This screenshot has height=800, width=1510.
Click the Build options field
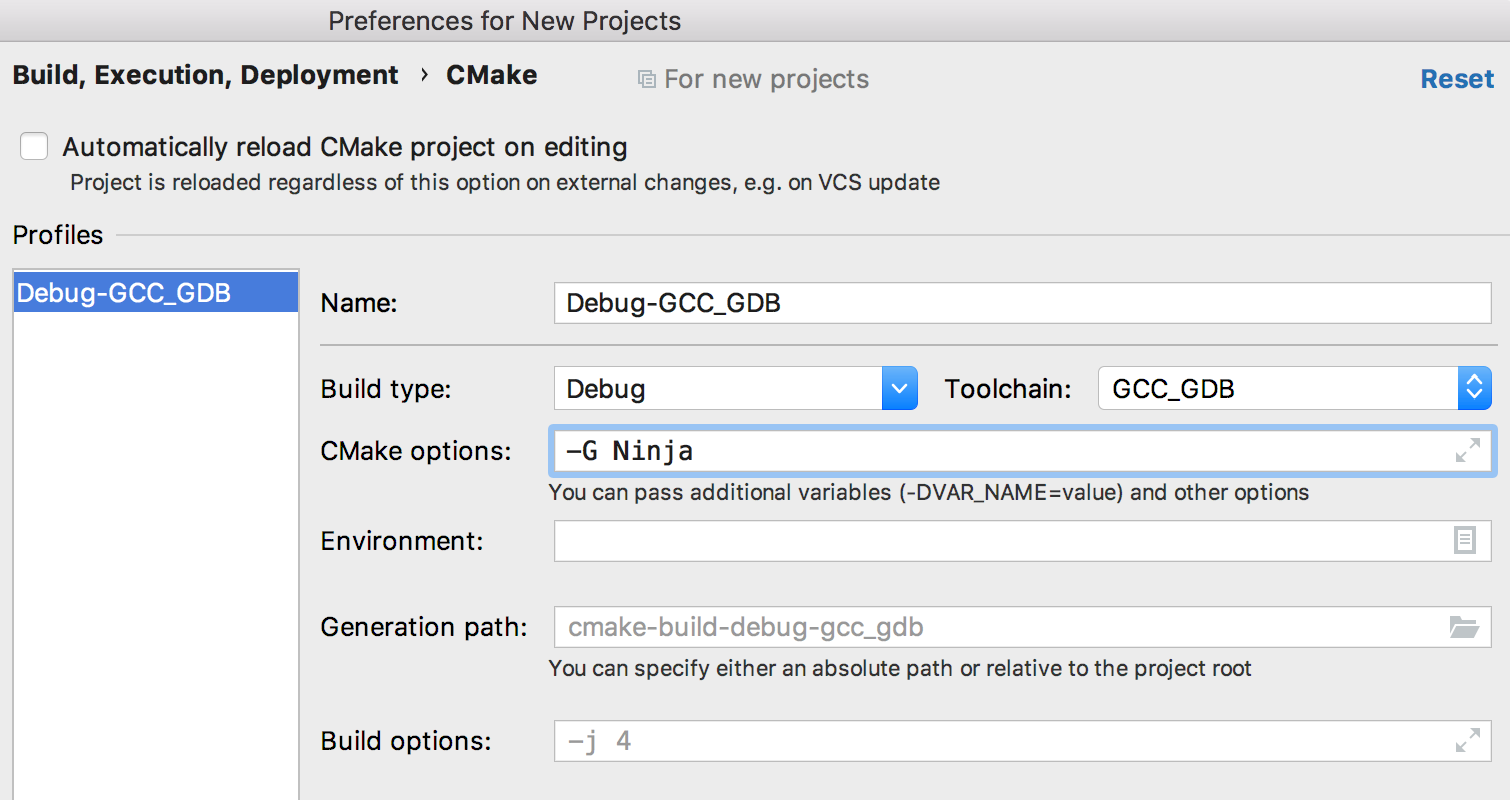click(1022, 741)
